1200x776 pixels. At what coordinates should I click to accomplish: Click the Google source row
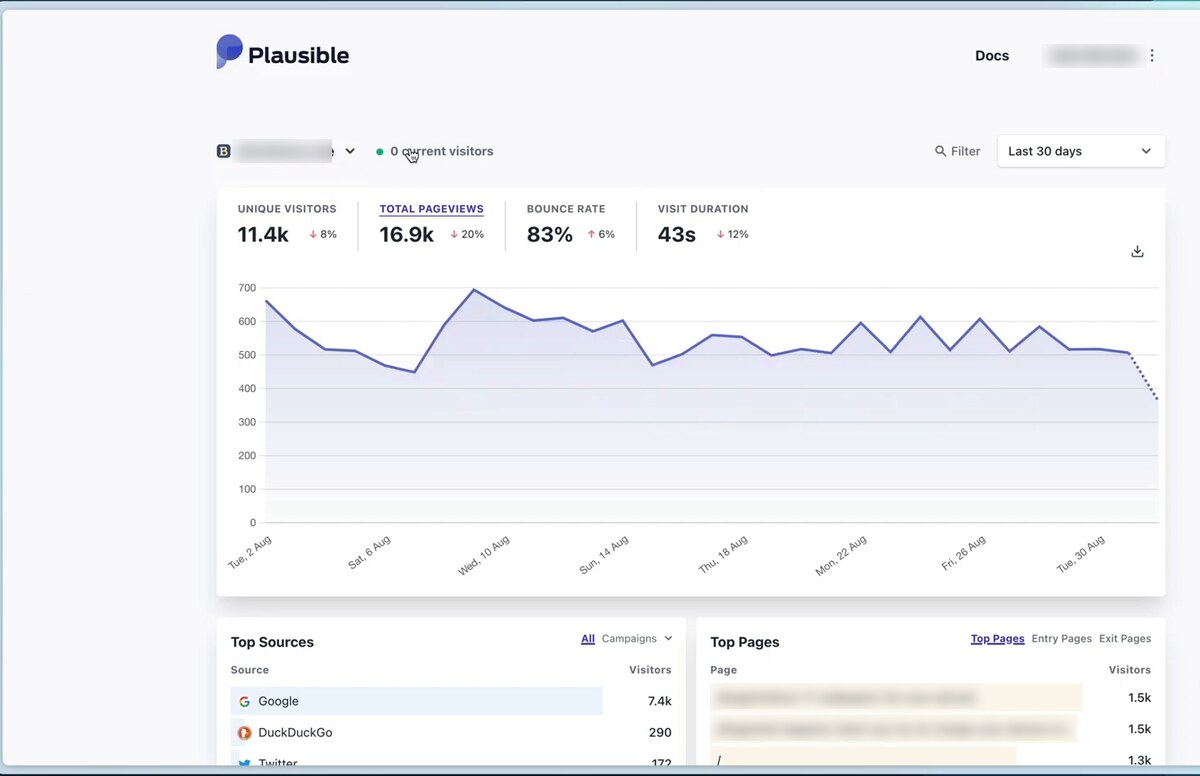pyautogui.click(x=451, y=701)
